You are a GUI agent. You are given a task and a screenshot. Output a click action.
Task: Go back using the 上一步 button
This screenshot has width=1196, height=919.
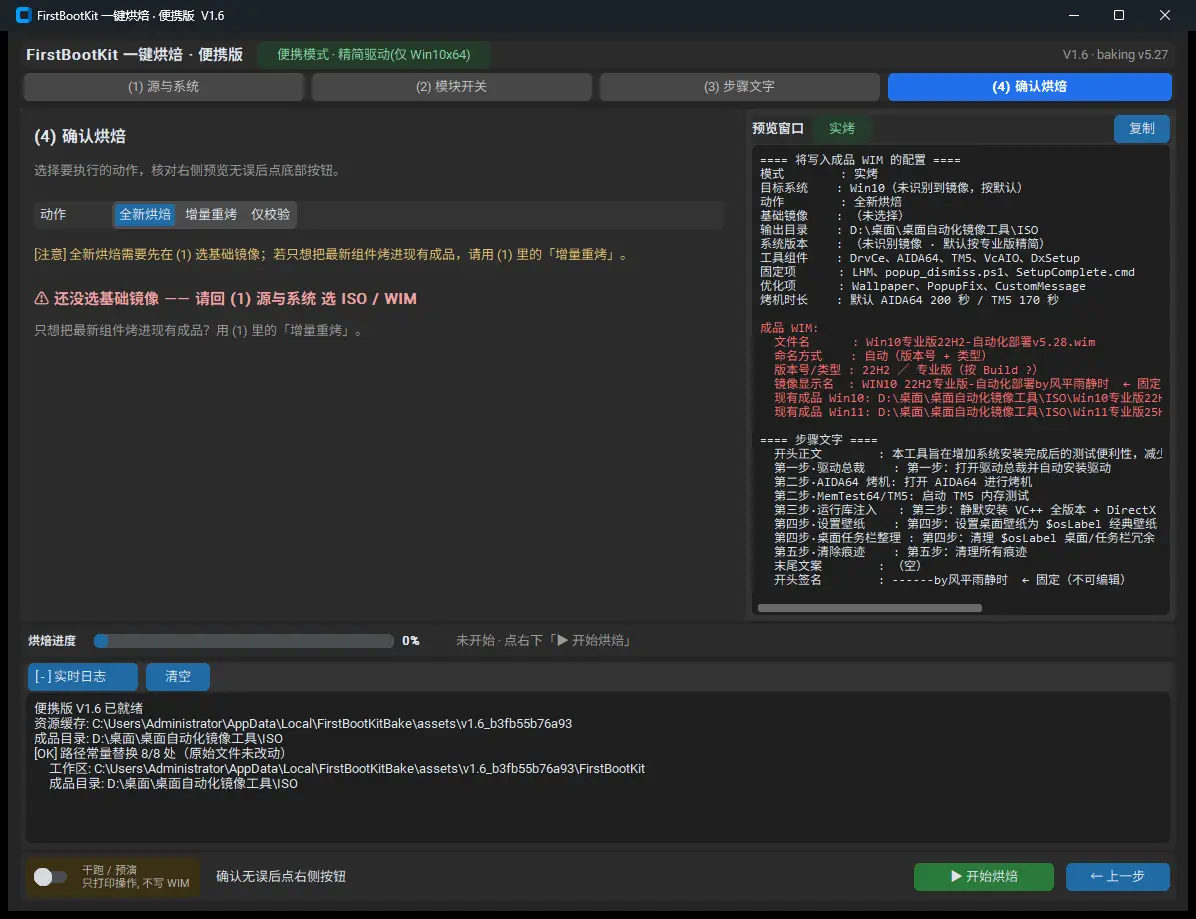1117,876
